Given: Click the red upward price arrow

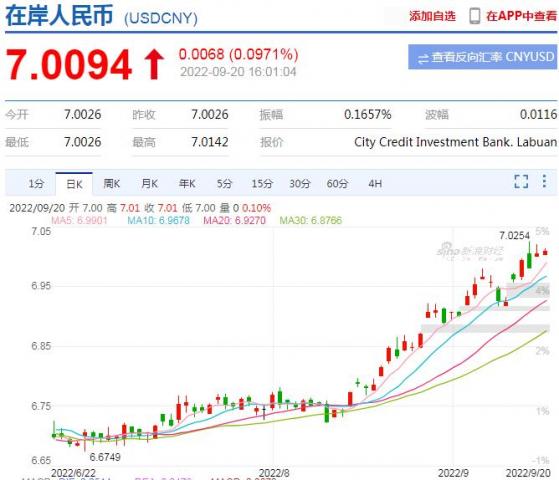Looking at the screenshot, I should tap(154, 65).
